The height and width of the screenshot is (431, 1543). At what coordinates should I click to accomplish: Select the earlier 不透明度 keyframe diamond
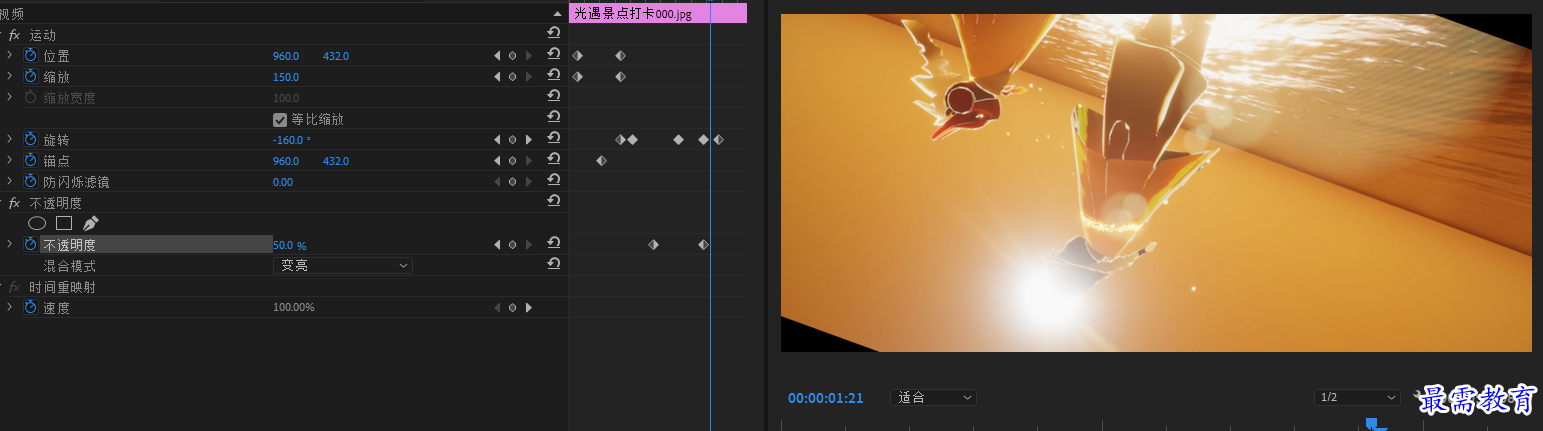[653, 244]
